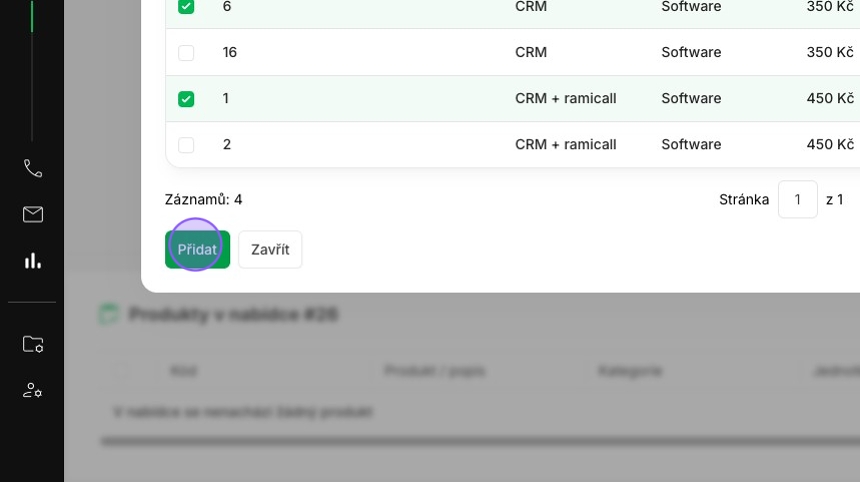Click the Stránka page number field

pyautogui.click(x=797, y=200)
